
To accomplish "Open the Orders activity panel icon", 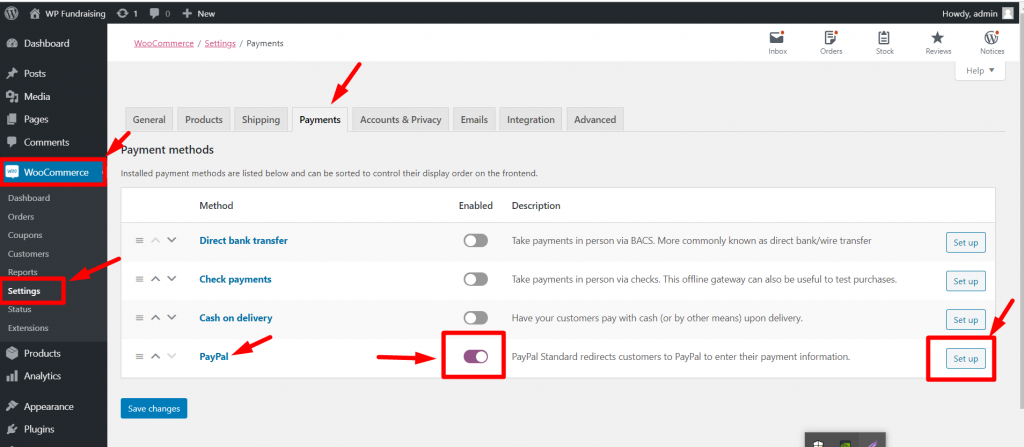I will 831,43.
